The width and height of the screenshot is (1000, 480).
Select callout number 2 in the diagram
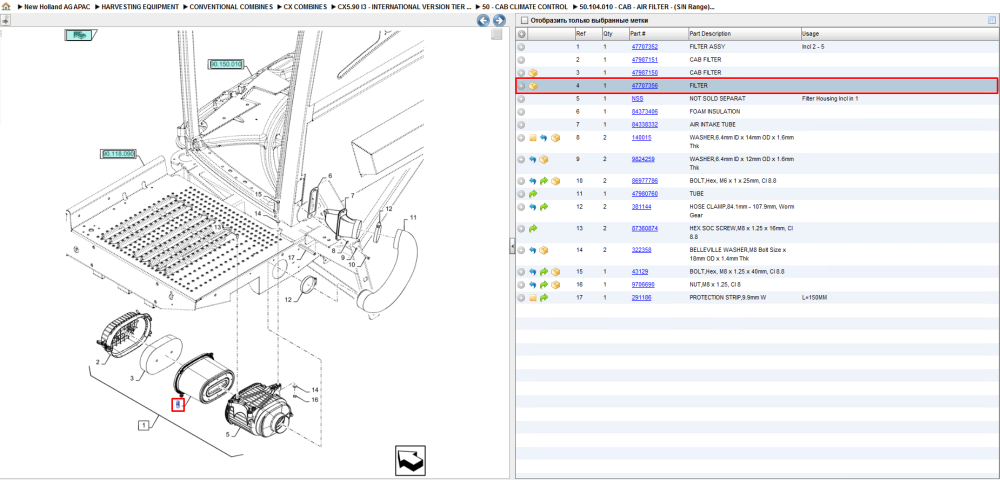coord(97,363)
